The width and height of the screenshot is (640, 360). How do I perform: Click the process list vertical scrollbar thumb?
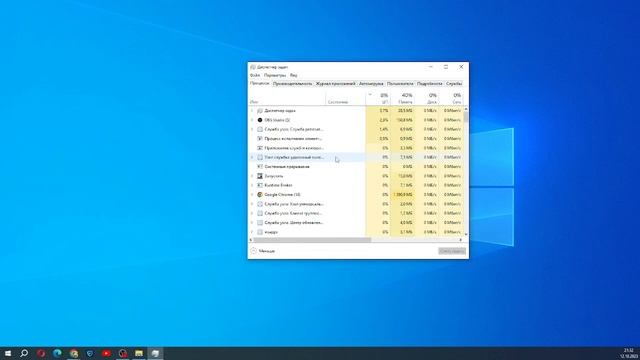466,117
